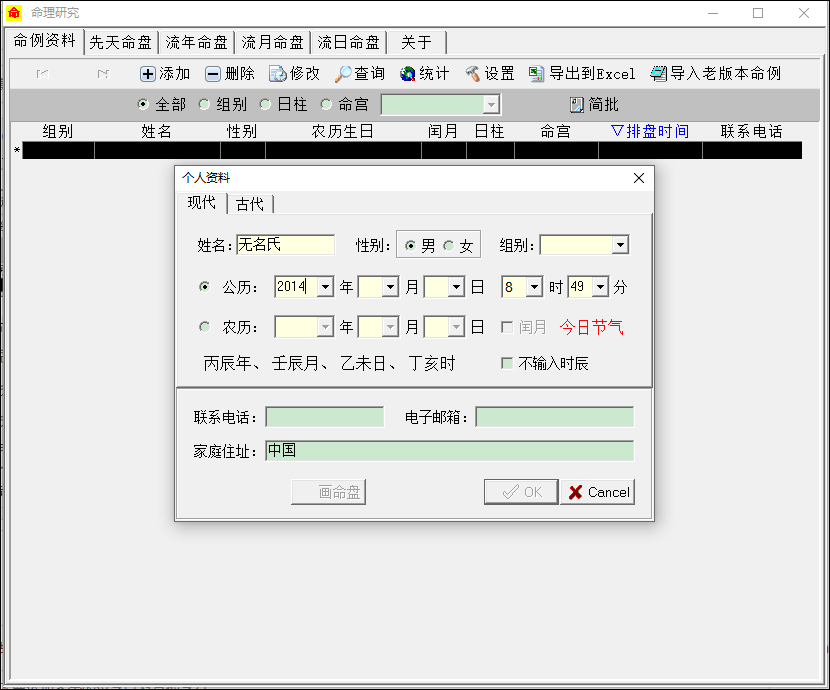The height and width of the screenshot is (690, 830).
Task: Open 设置 settings hammer icon
Action: (x=473, y=74)
